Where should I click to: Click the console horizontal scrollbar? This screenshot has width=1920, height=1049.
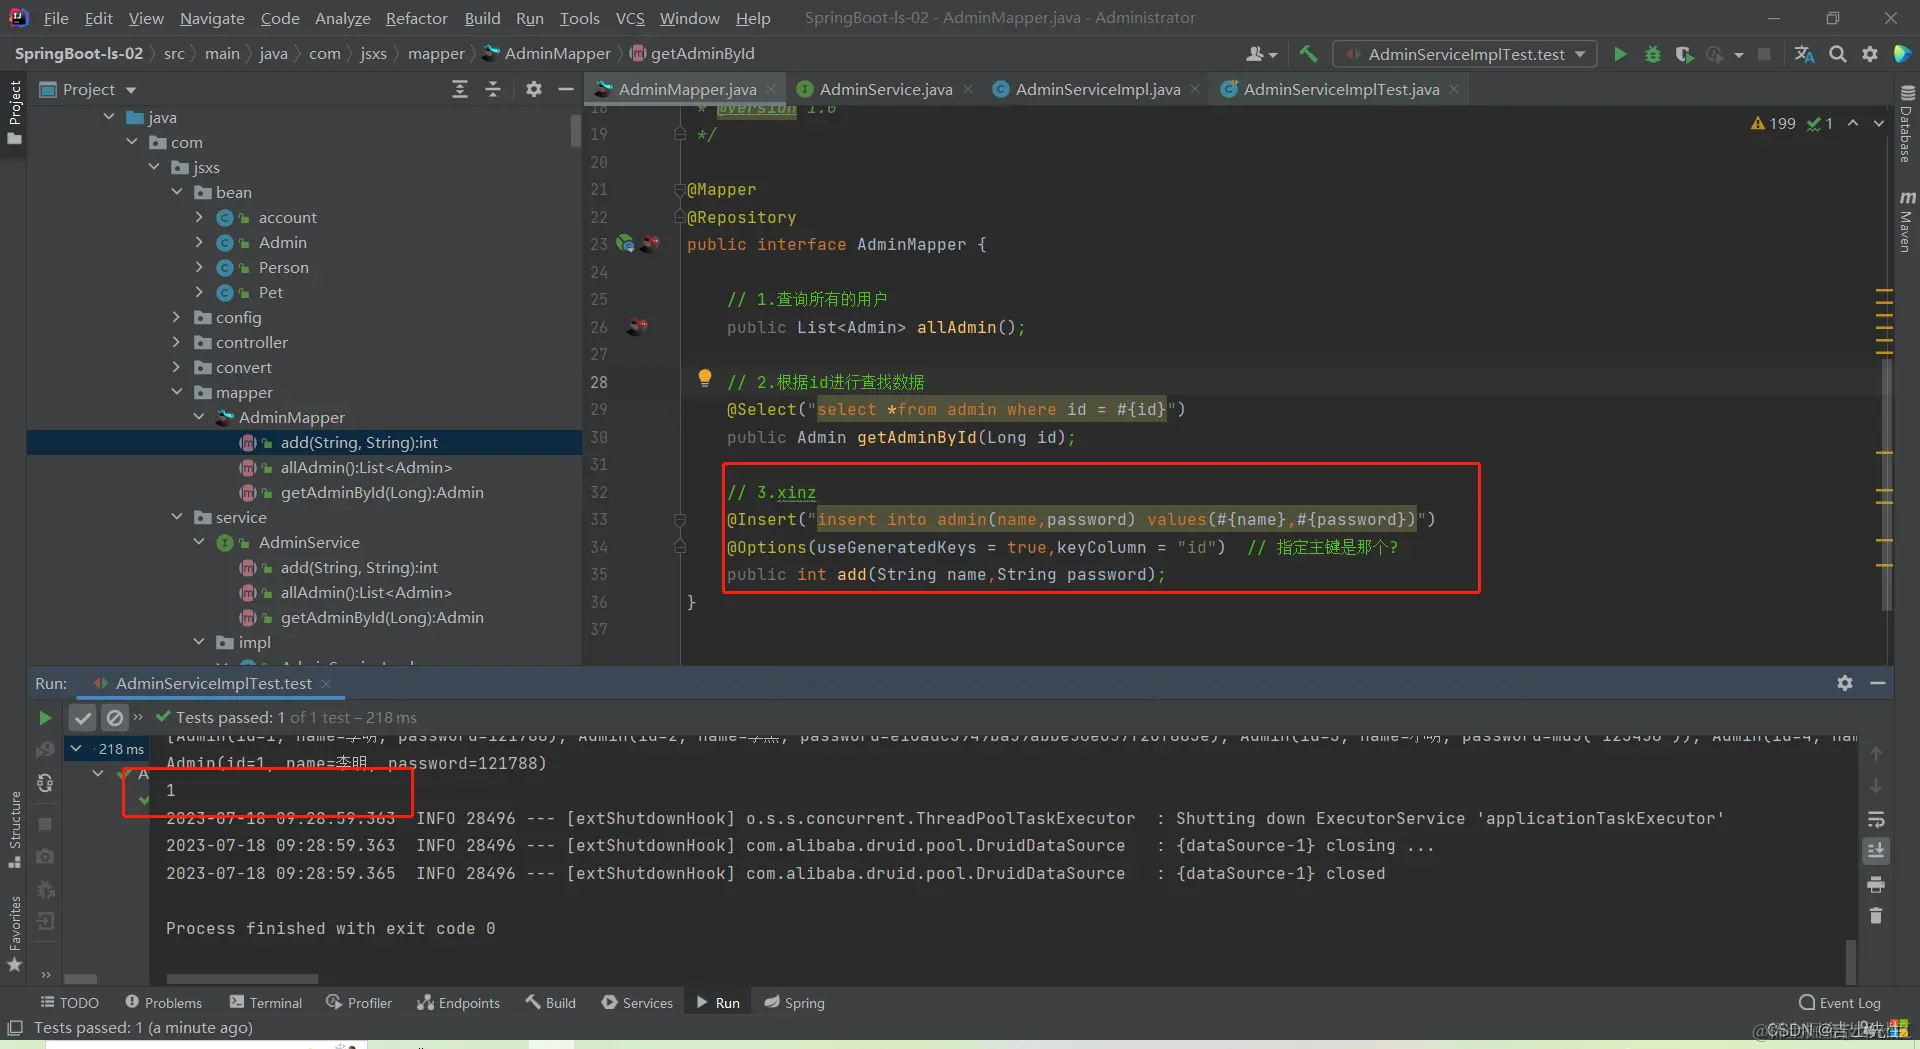click(242, 979)
